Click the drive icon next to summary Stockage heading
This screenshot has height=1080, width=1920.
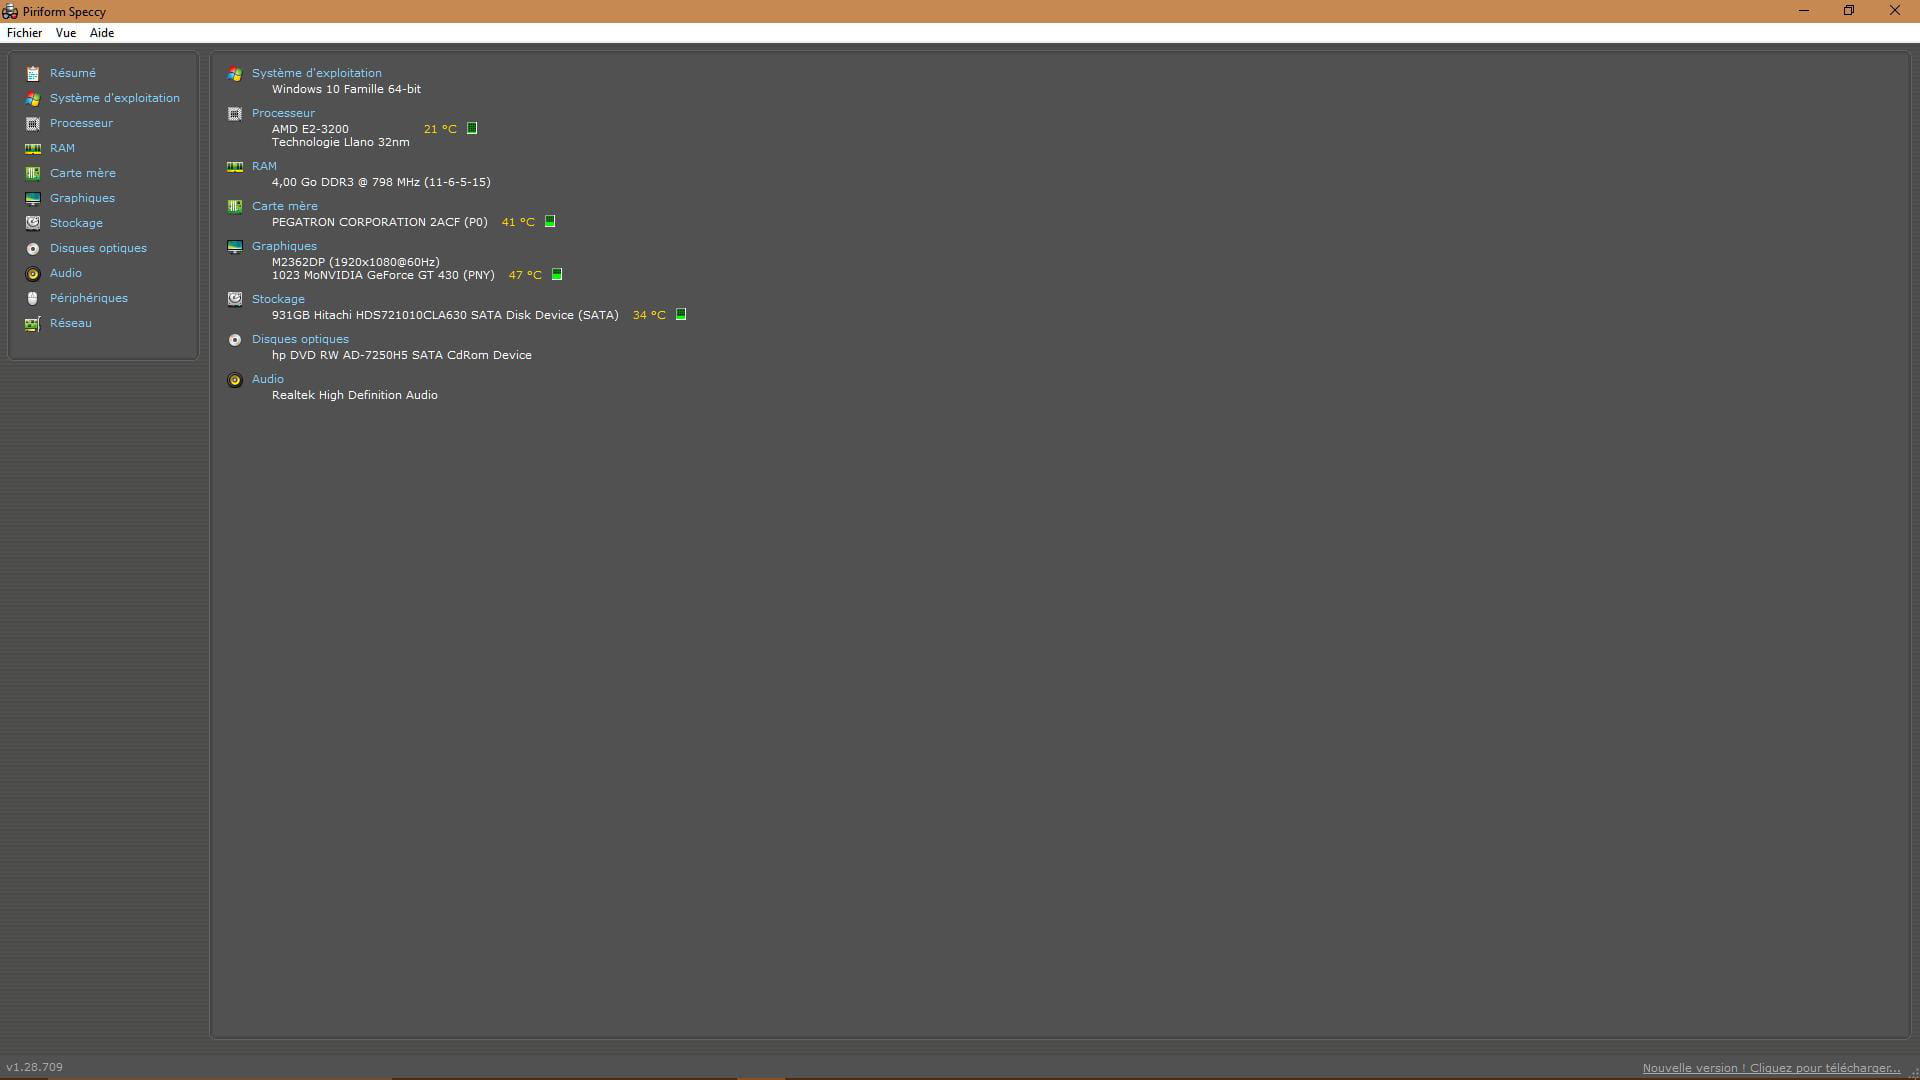point(235,299)
